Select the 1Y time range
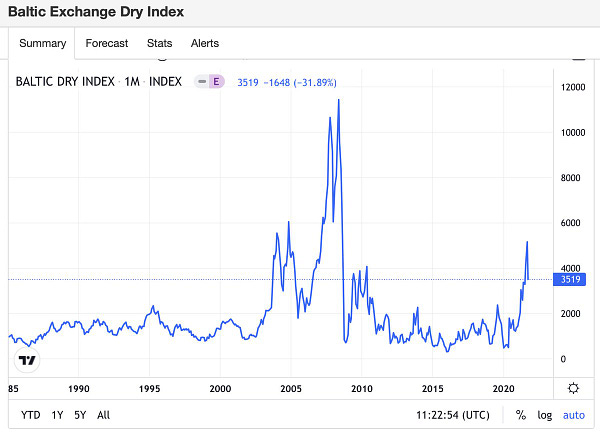Viewport: 600px width, 432px height. [x=57, y=415]
